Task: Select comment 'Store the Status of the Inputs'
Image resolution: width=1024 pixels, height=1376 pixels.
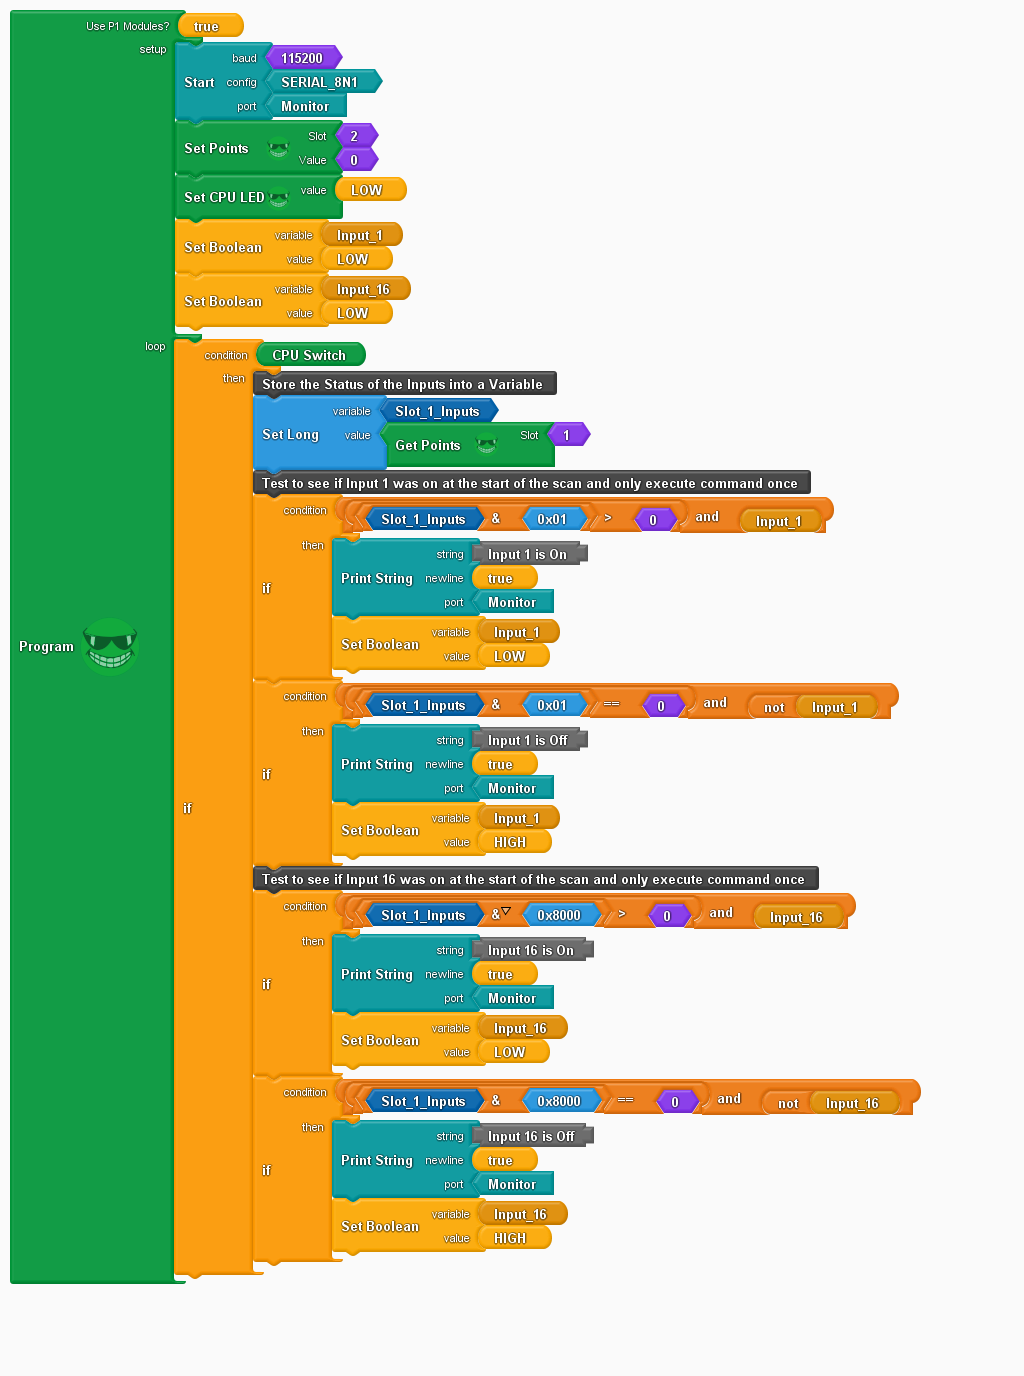Action: (404, 384)
